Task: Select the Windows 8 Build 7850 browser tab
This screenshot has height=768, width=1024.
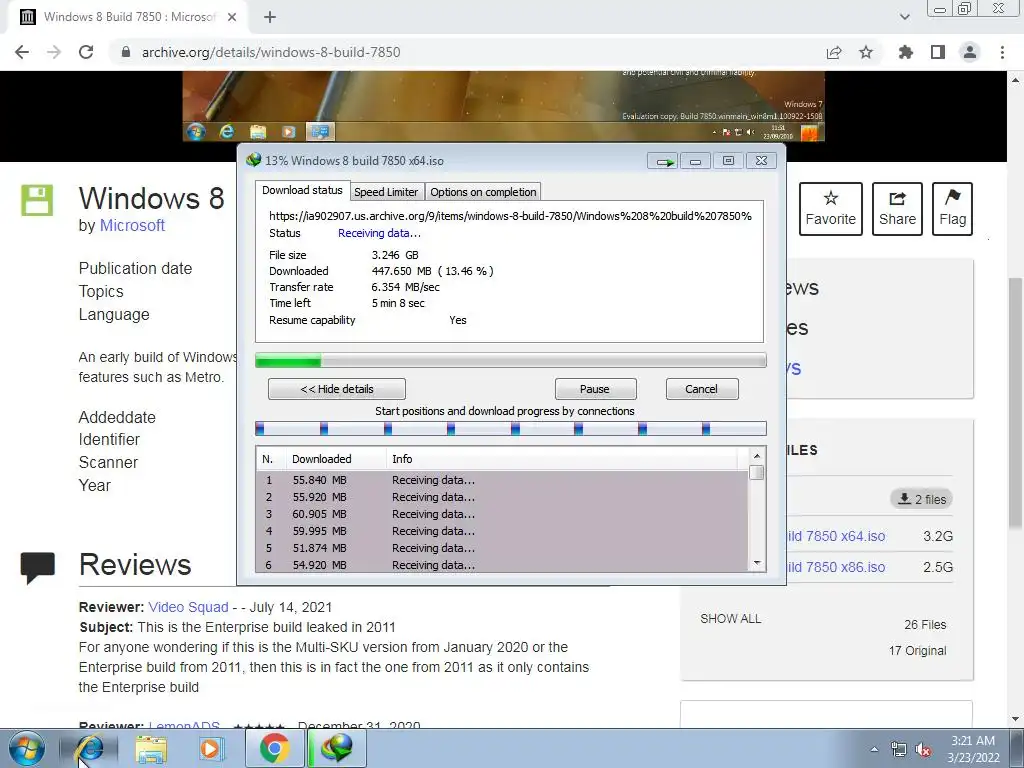Action: pos(128,17)
